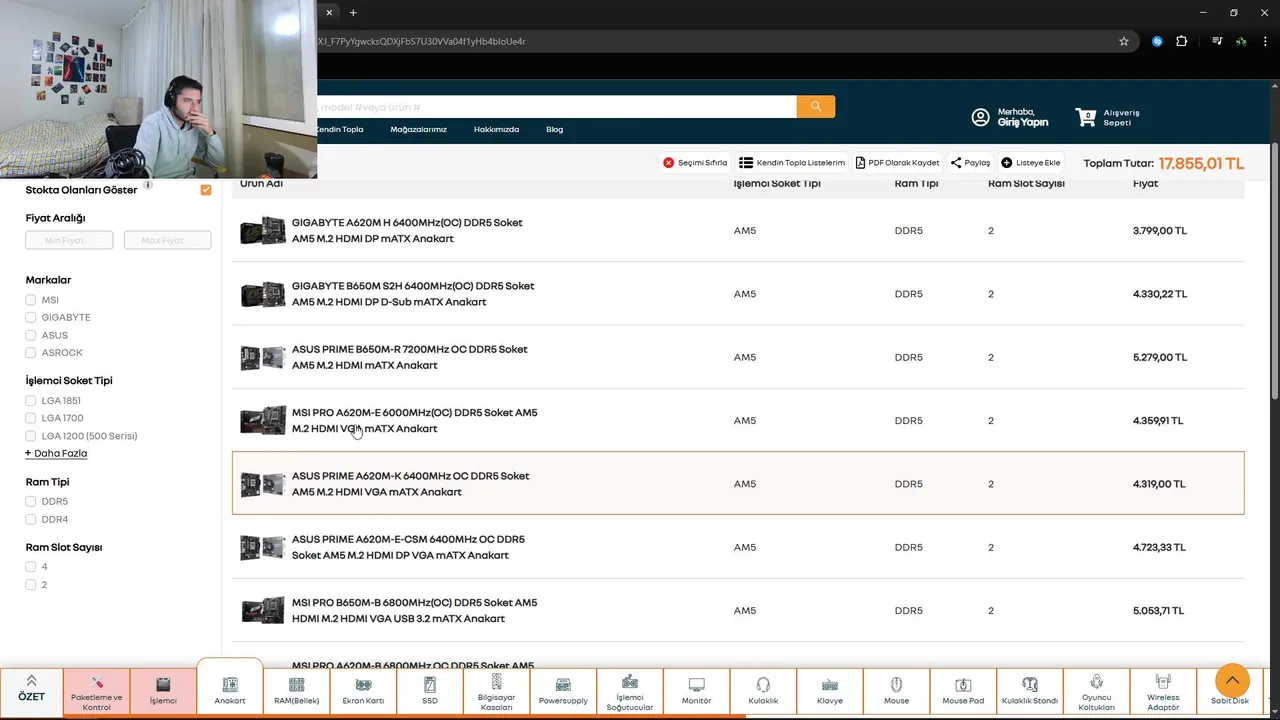This screenshot has height=720, width=1280.
Task: Open the Blog menu item
Action: tap(555, 129)
